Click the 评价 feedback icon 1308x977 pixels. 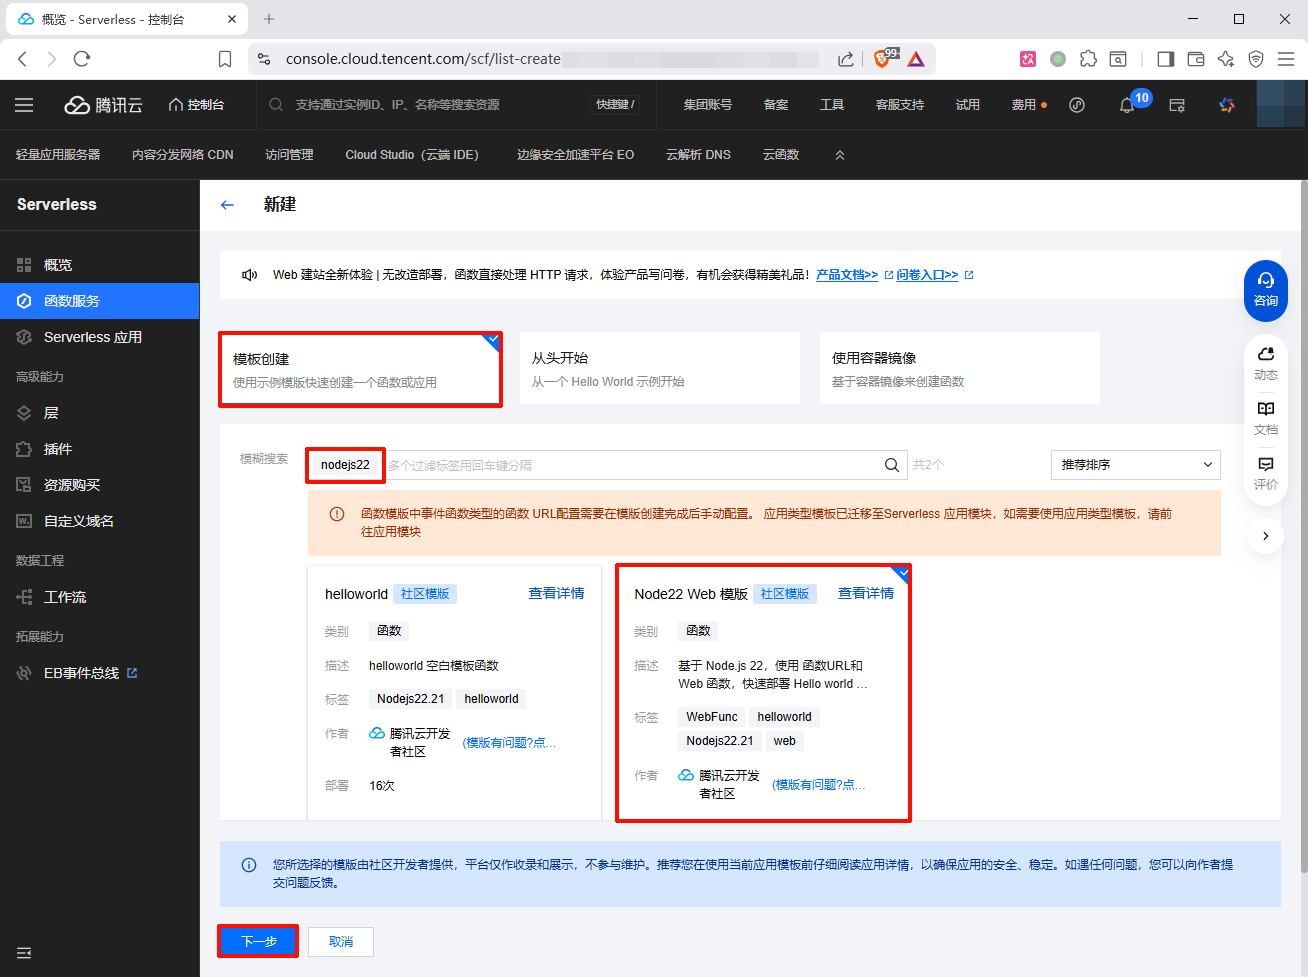click(1265, 472)
